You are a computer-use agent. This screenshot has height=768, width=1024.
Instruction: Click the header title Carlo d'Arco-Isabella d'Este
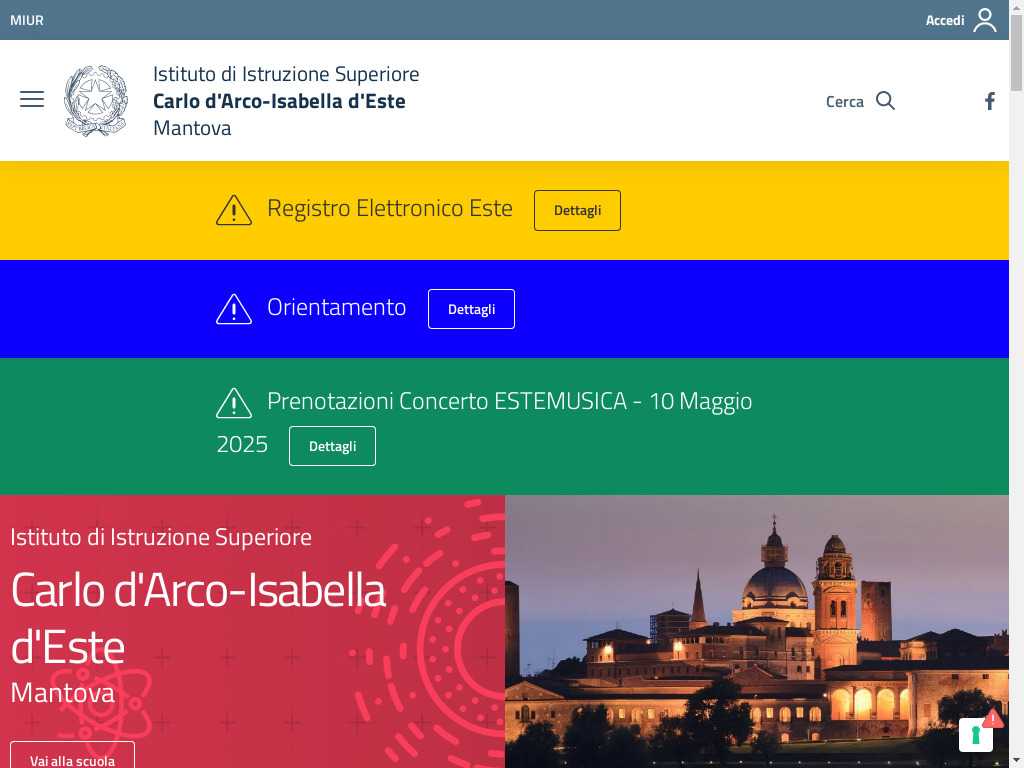(x=279, y=101)
